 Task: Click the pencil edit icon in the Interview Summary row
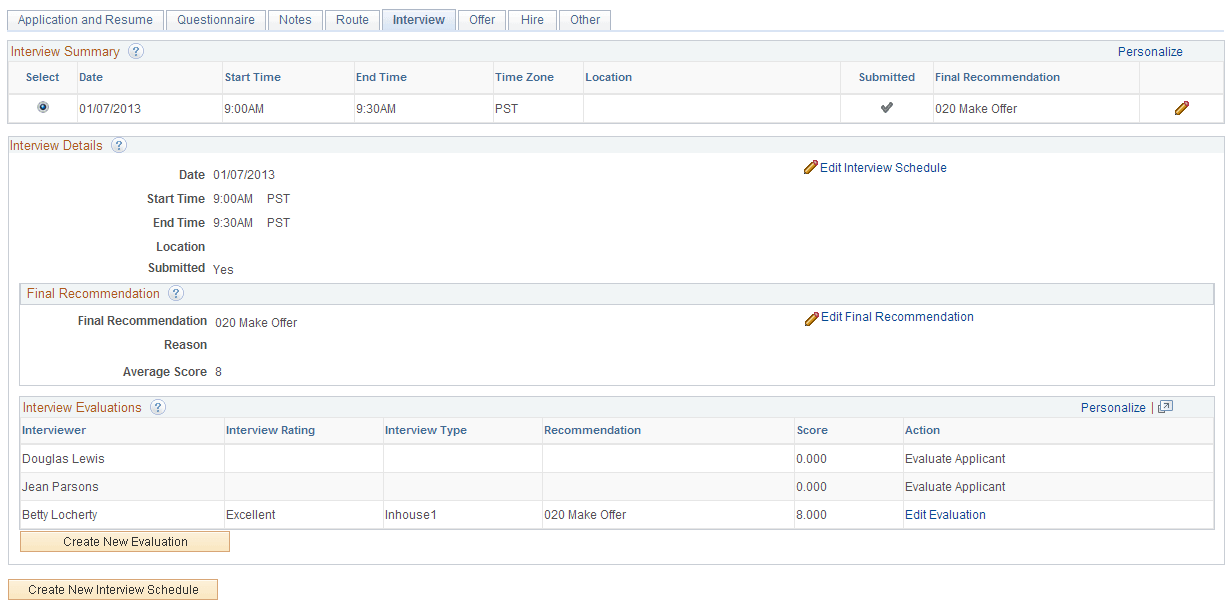(x=1181, y=107)
